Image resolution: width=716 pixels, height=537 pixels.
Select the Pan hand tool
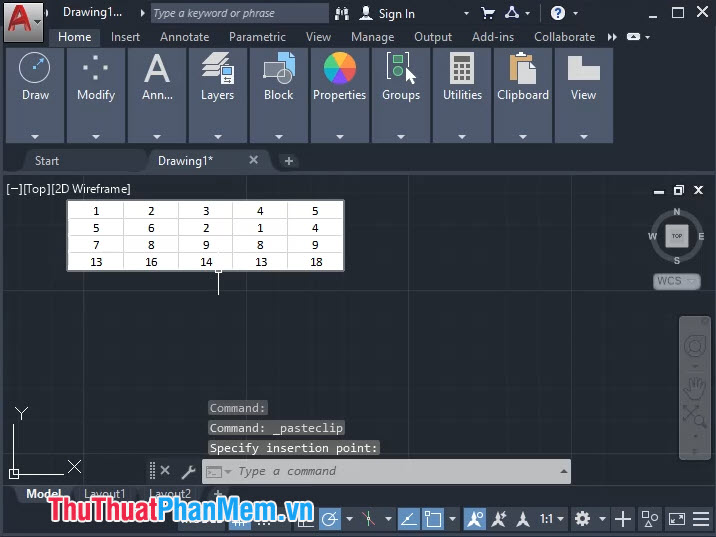click(x=695, y=388)
